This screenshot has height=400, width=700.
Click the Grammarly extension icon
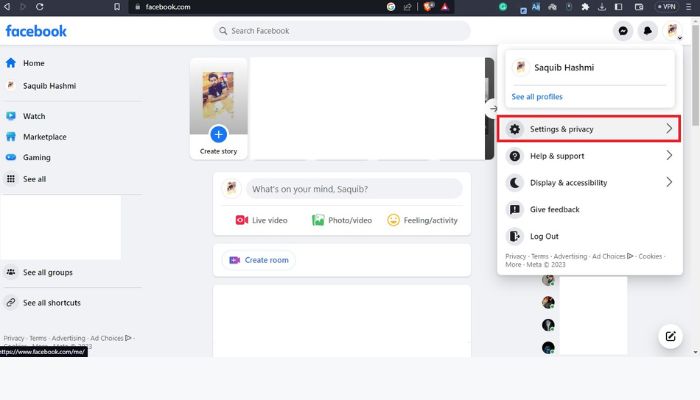tap(503, 7)
